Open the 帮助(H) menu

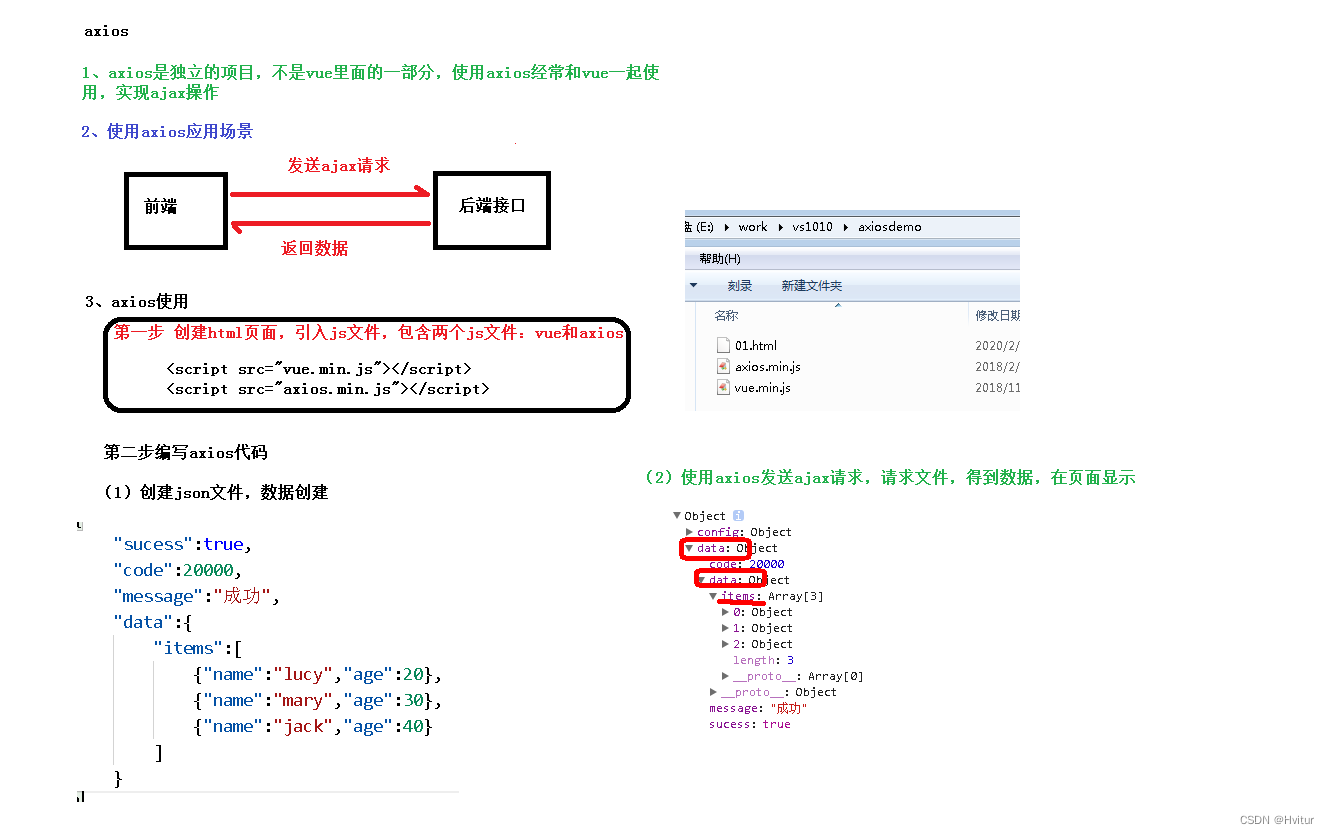[x=720, y=258]
